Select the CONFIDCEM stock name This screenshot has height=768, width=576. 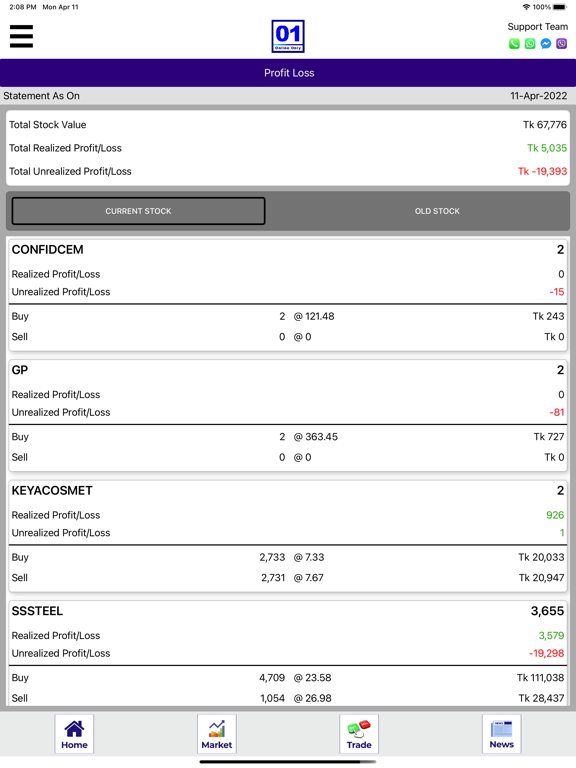tap(48, 250)
